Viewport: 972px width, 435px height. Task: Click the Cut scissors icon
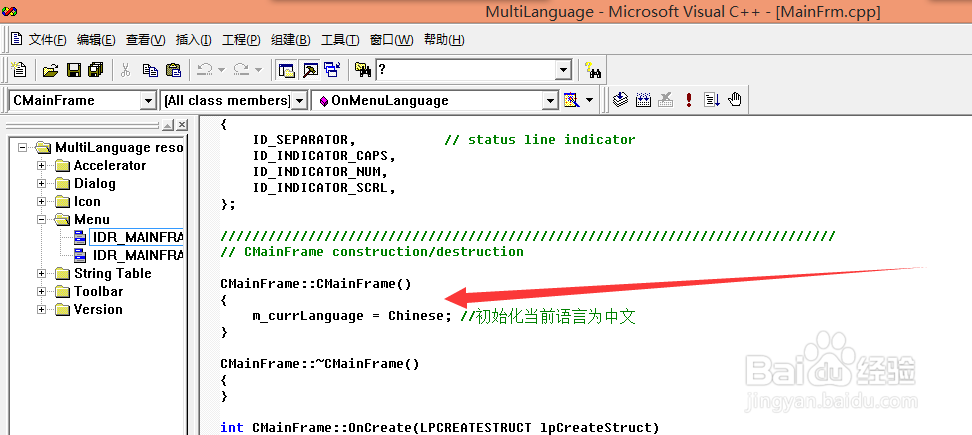pos(125,70)
